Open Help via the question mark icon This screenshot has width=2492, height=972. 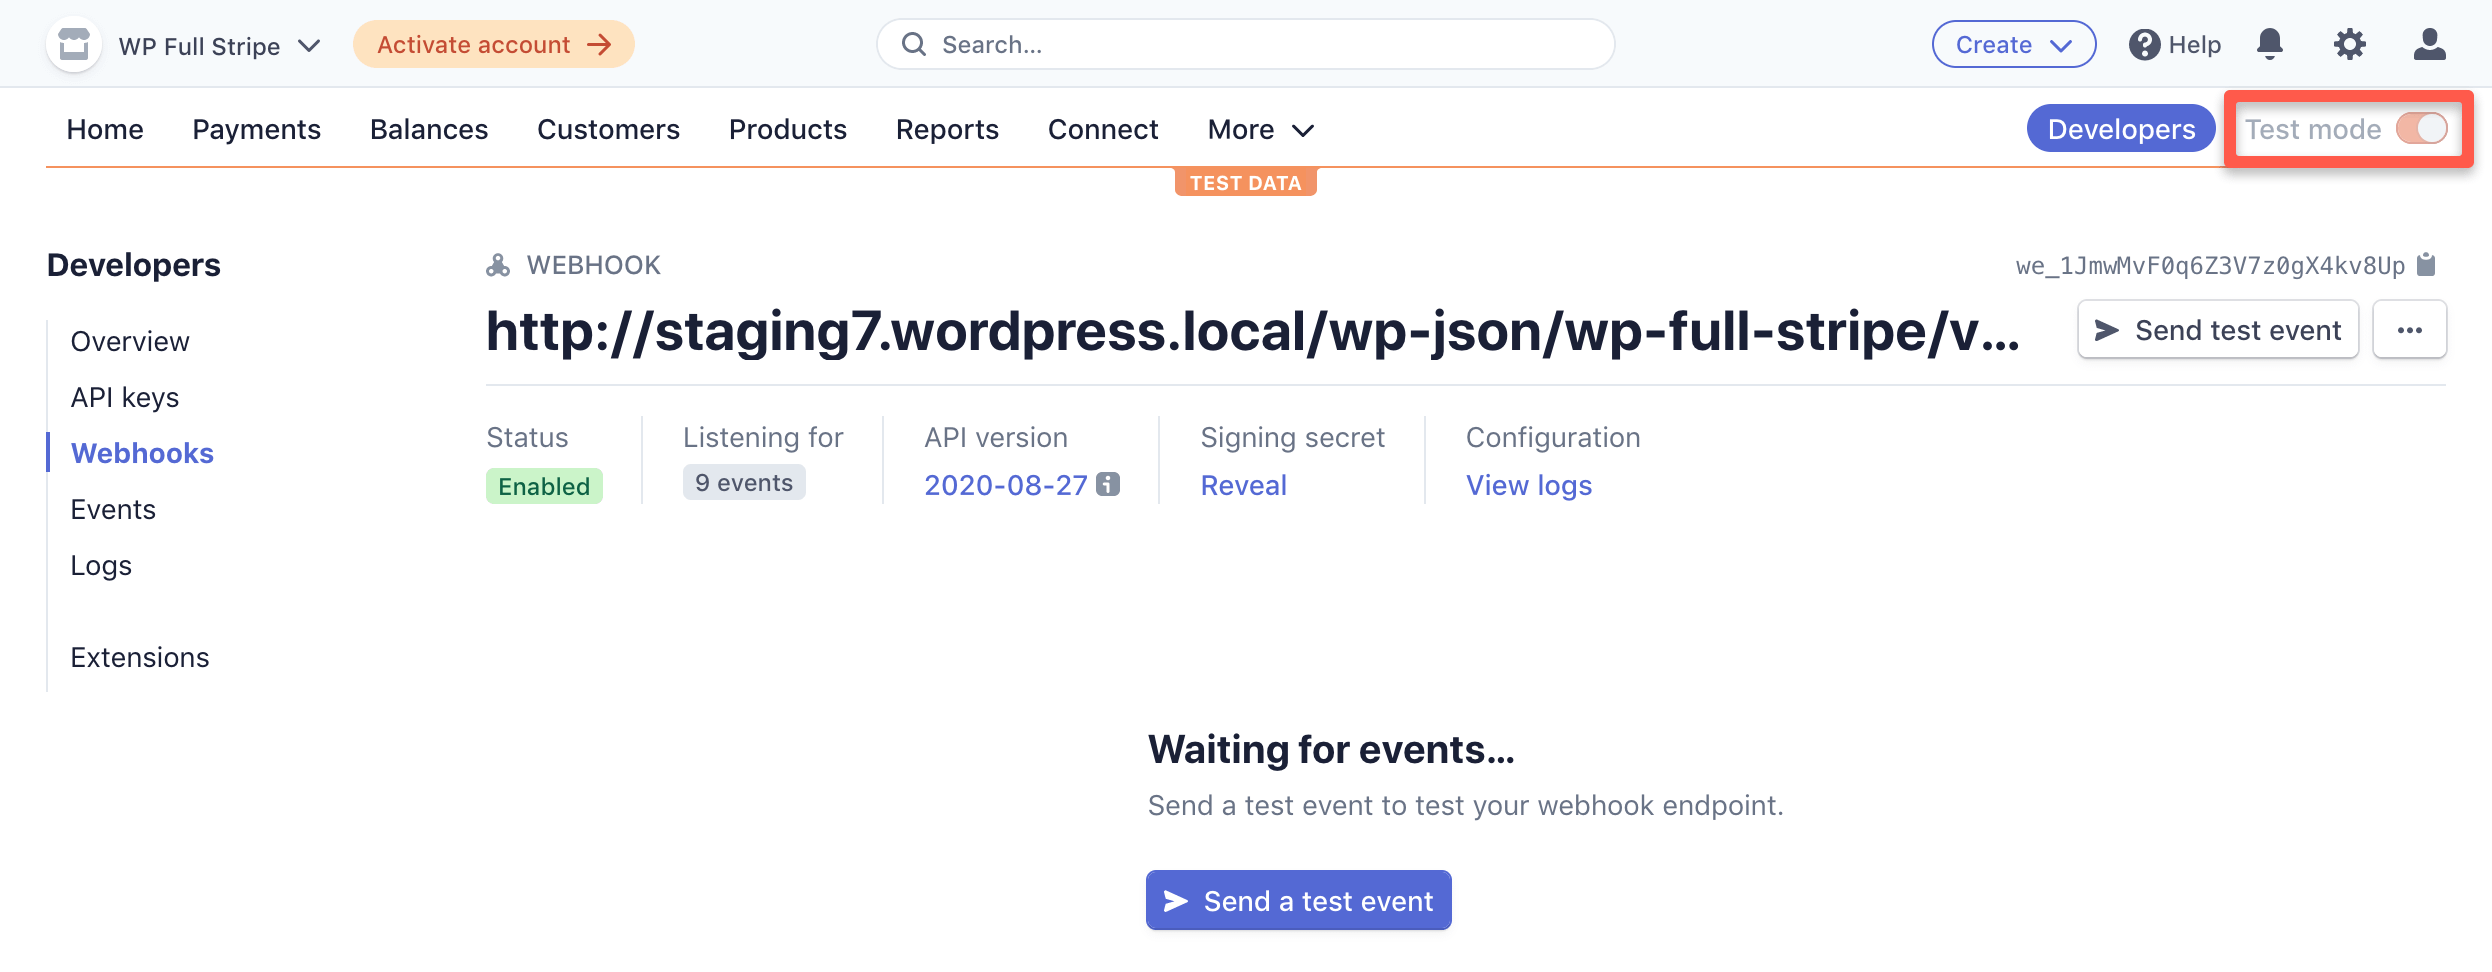(2144, 43)
